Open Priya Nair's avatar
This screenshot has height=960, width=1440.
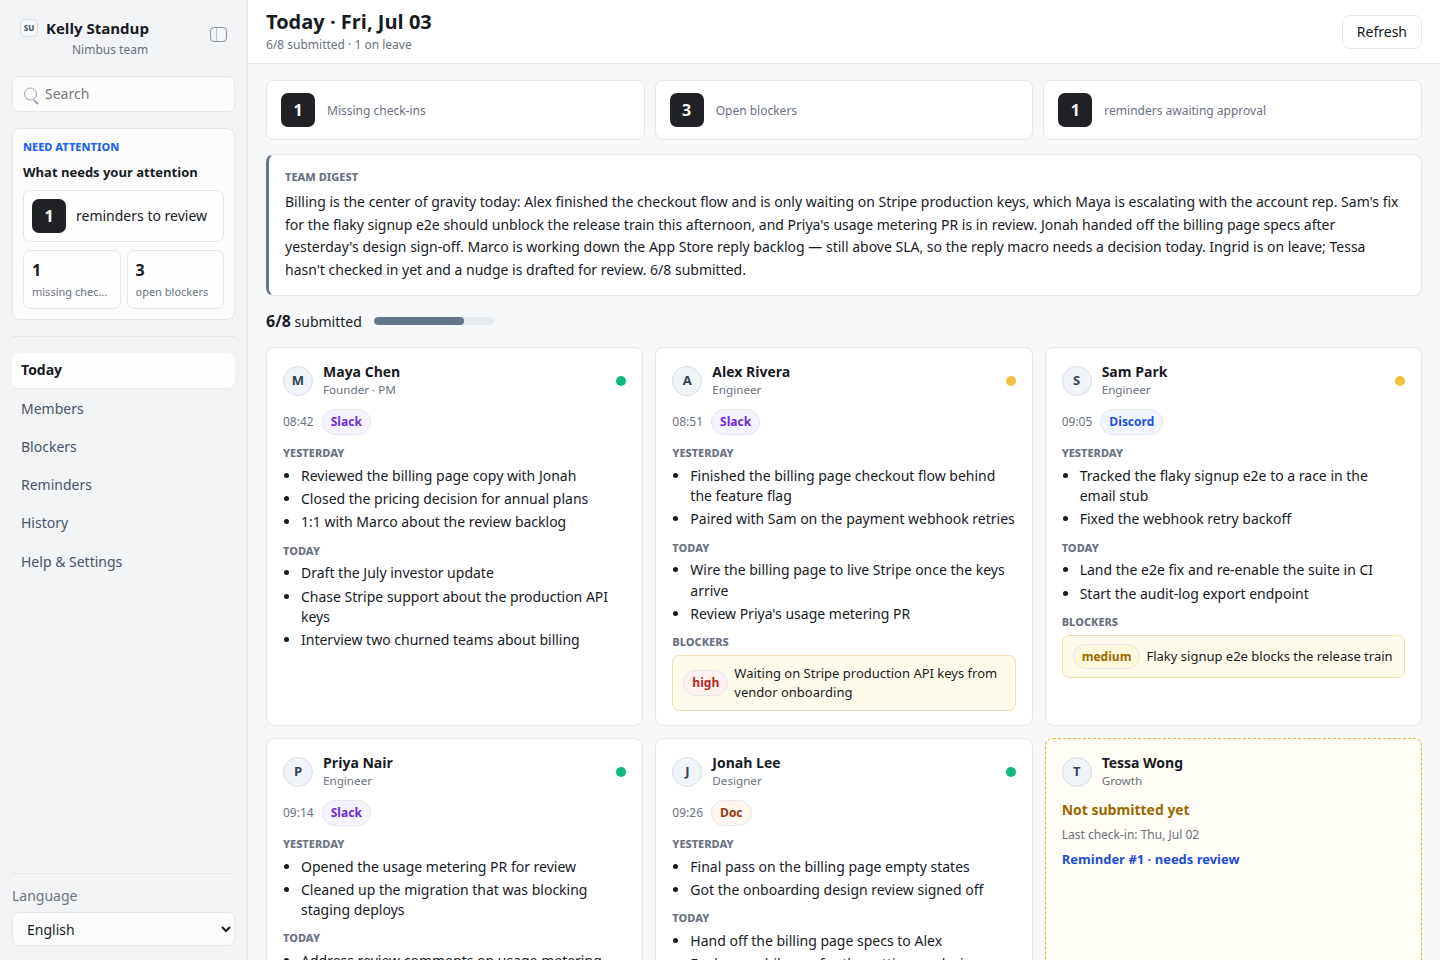coord(298,772)
